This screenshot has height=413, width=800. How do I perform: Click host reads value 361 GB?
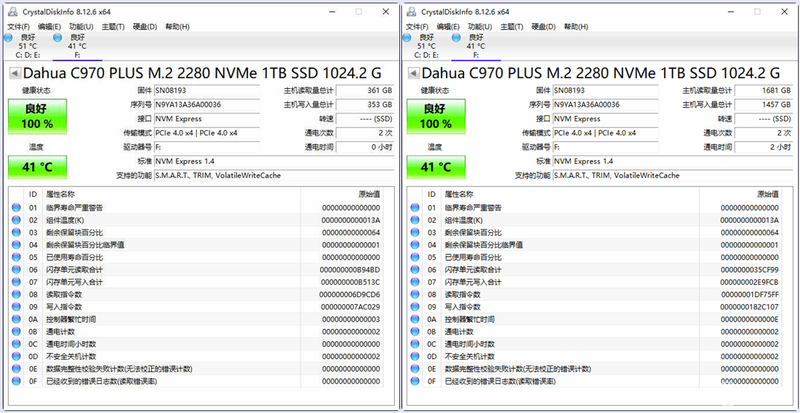[x=365, y=90]
